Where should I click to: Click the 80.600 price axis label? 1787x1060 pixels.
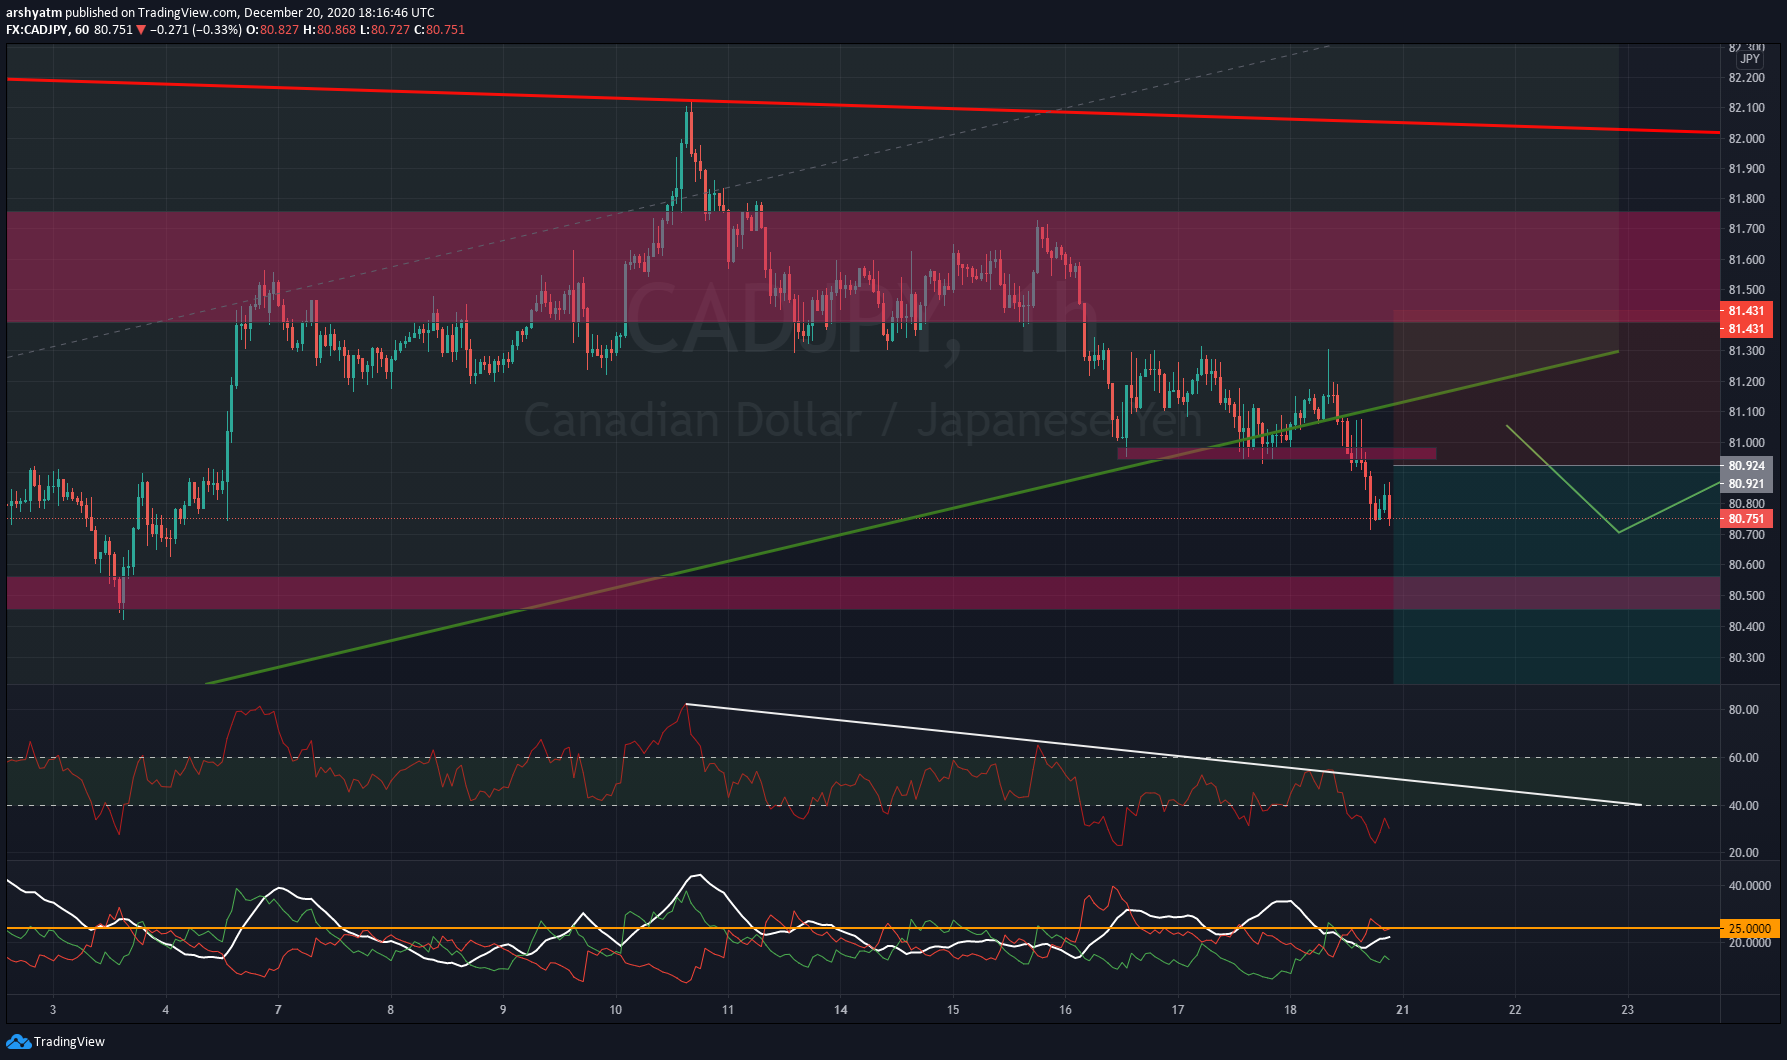pyautogui.click(x=1746, y=565)
